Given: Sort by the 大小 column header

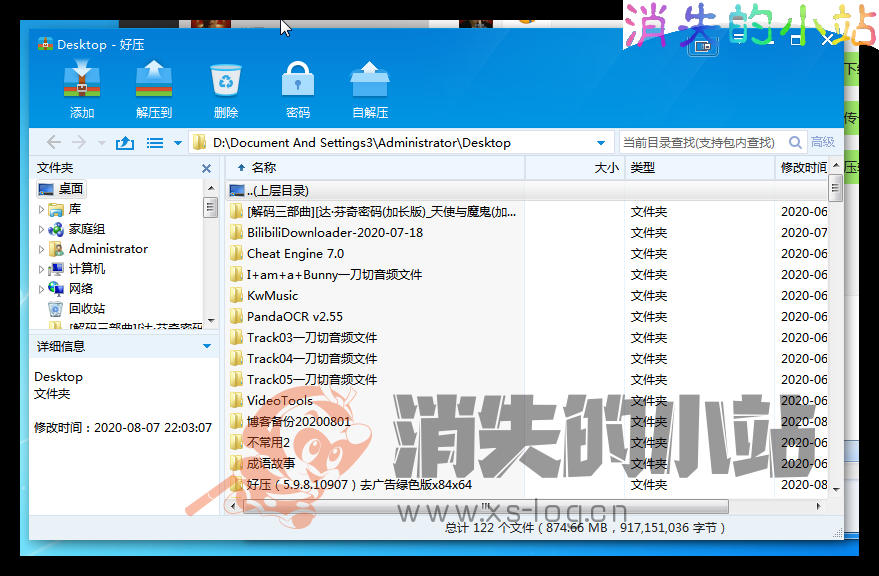Looking at the screenshot, I should pos(607,168).
